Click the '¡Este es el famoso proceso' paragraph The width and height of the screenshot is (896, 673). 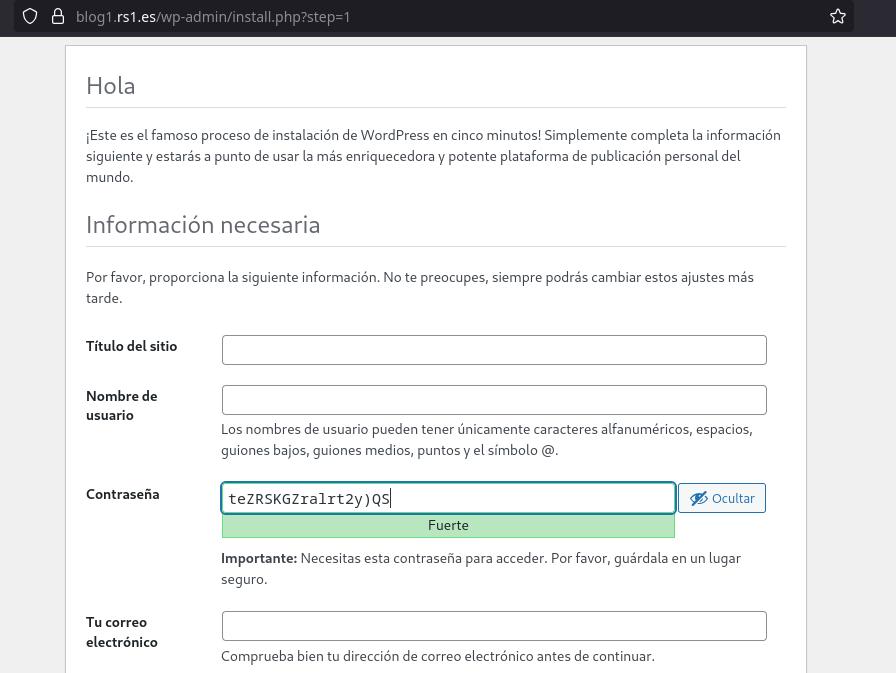(433, 156)
